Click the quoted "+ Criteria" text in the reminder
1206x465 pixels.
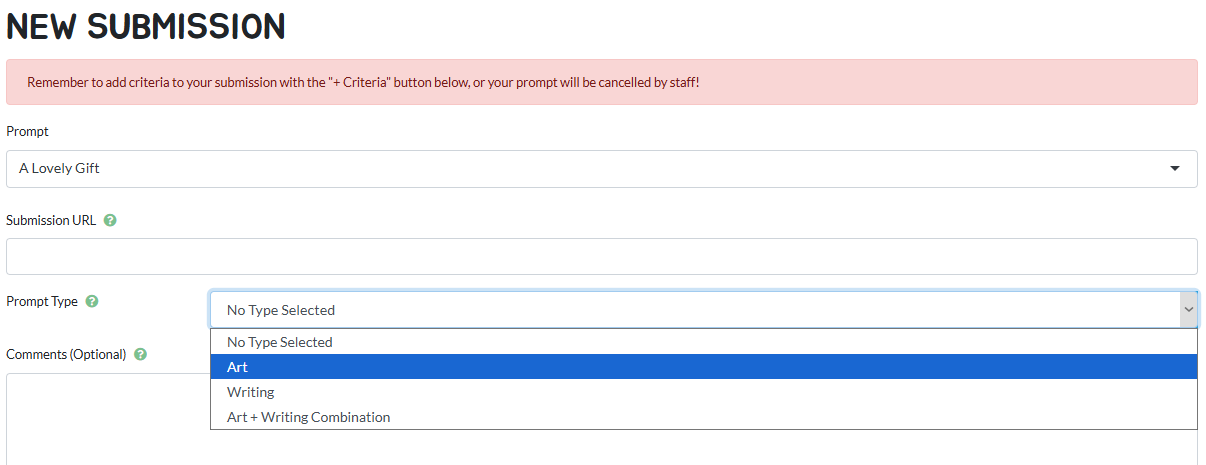click(358, 82)
